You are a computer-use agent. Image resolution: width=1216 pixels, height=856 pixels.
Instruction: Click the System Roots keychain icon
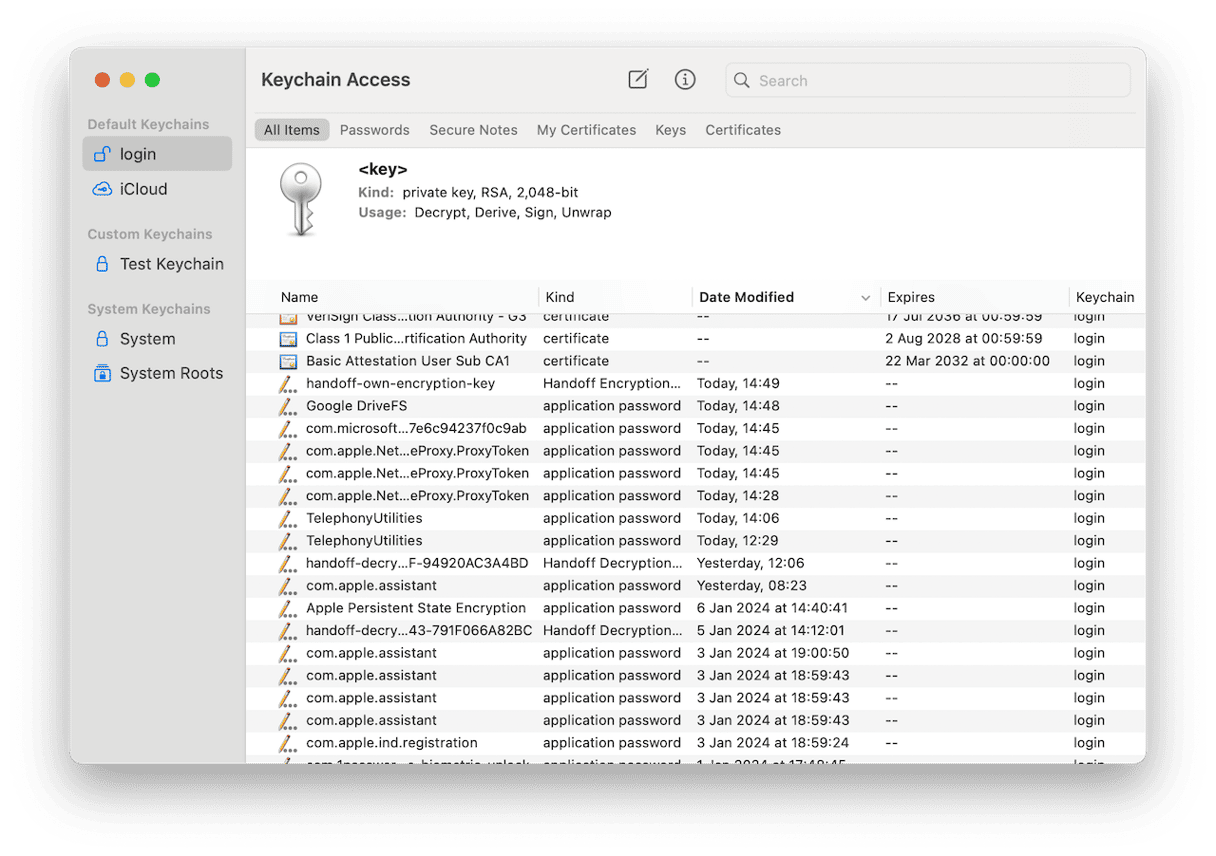click(x=102, y=373)
